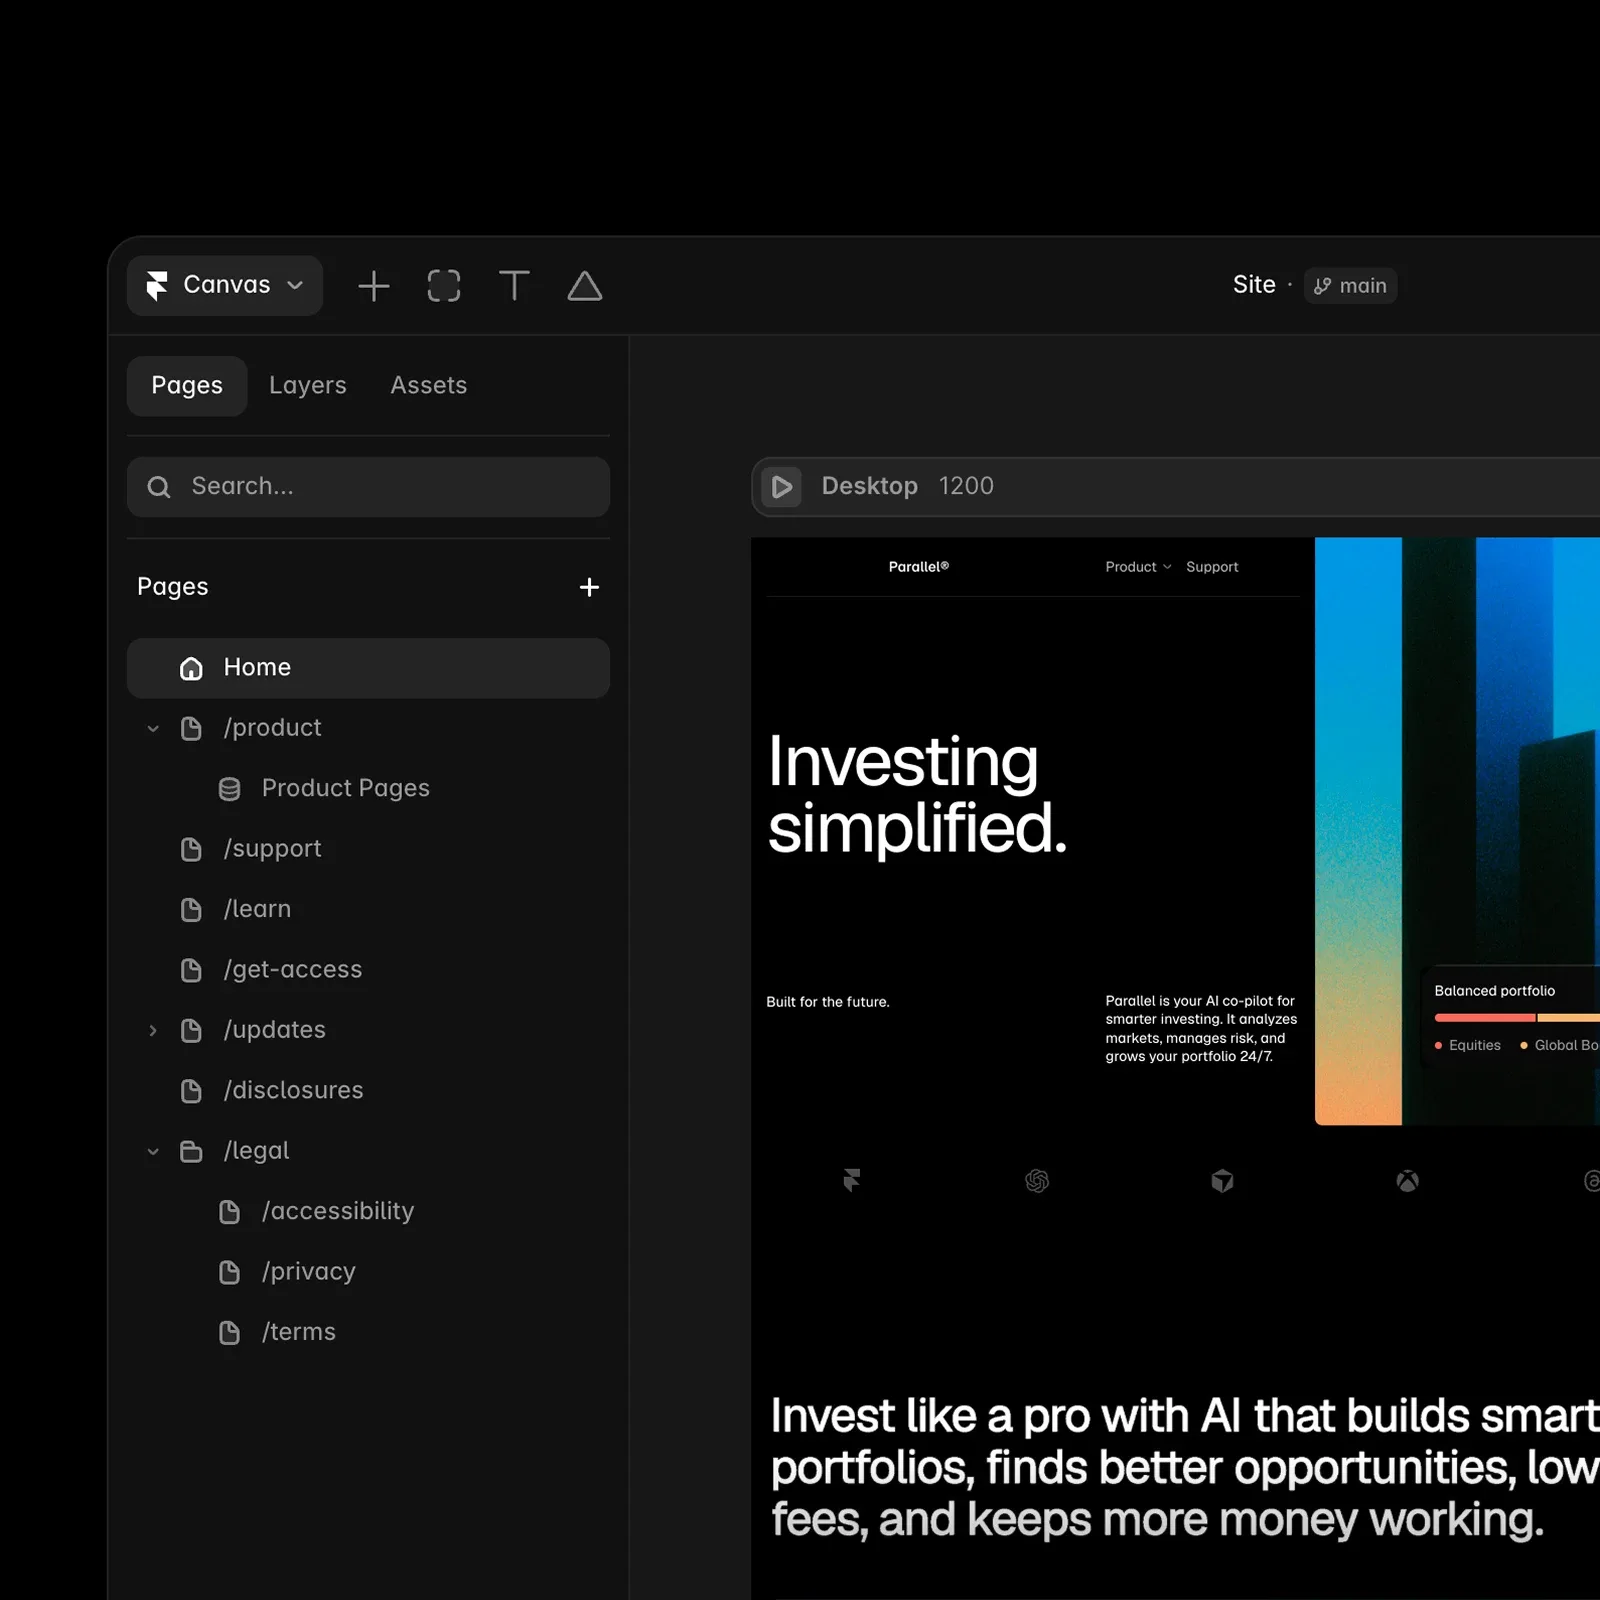Open the /disclosures page
This screenshot has width=1600, height=1600.
click(294, 1091)
